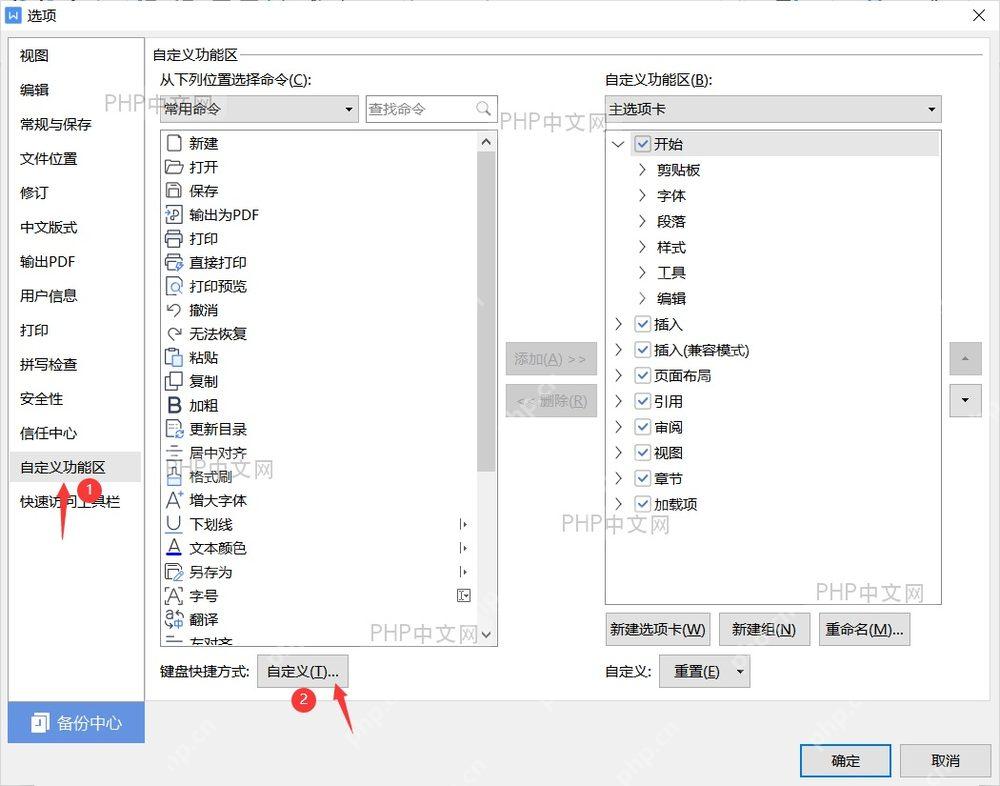Expand the 剪贴板 group

click(x=643, y=170)
